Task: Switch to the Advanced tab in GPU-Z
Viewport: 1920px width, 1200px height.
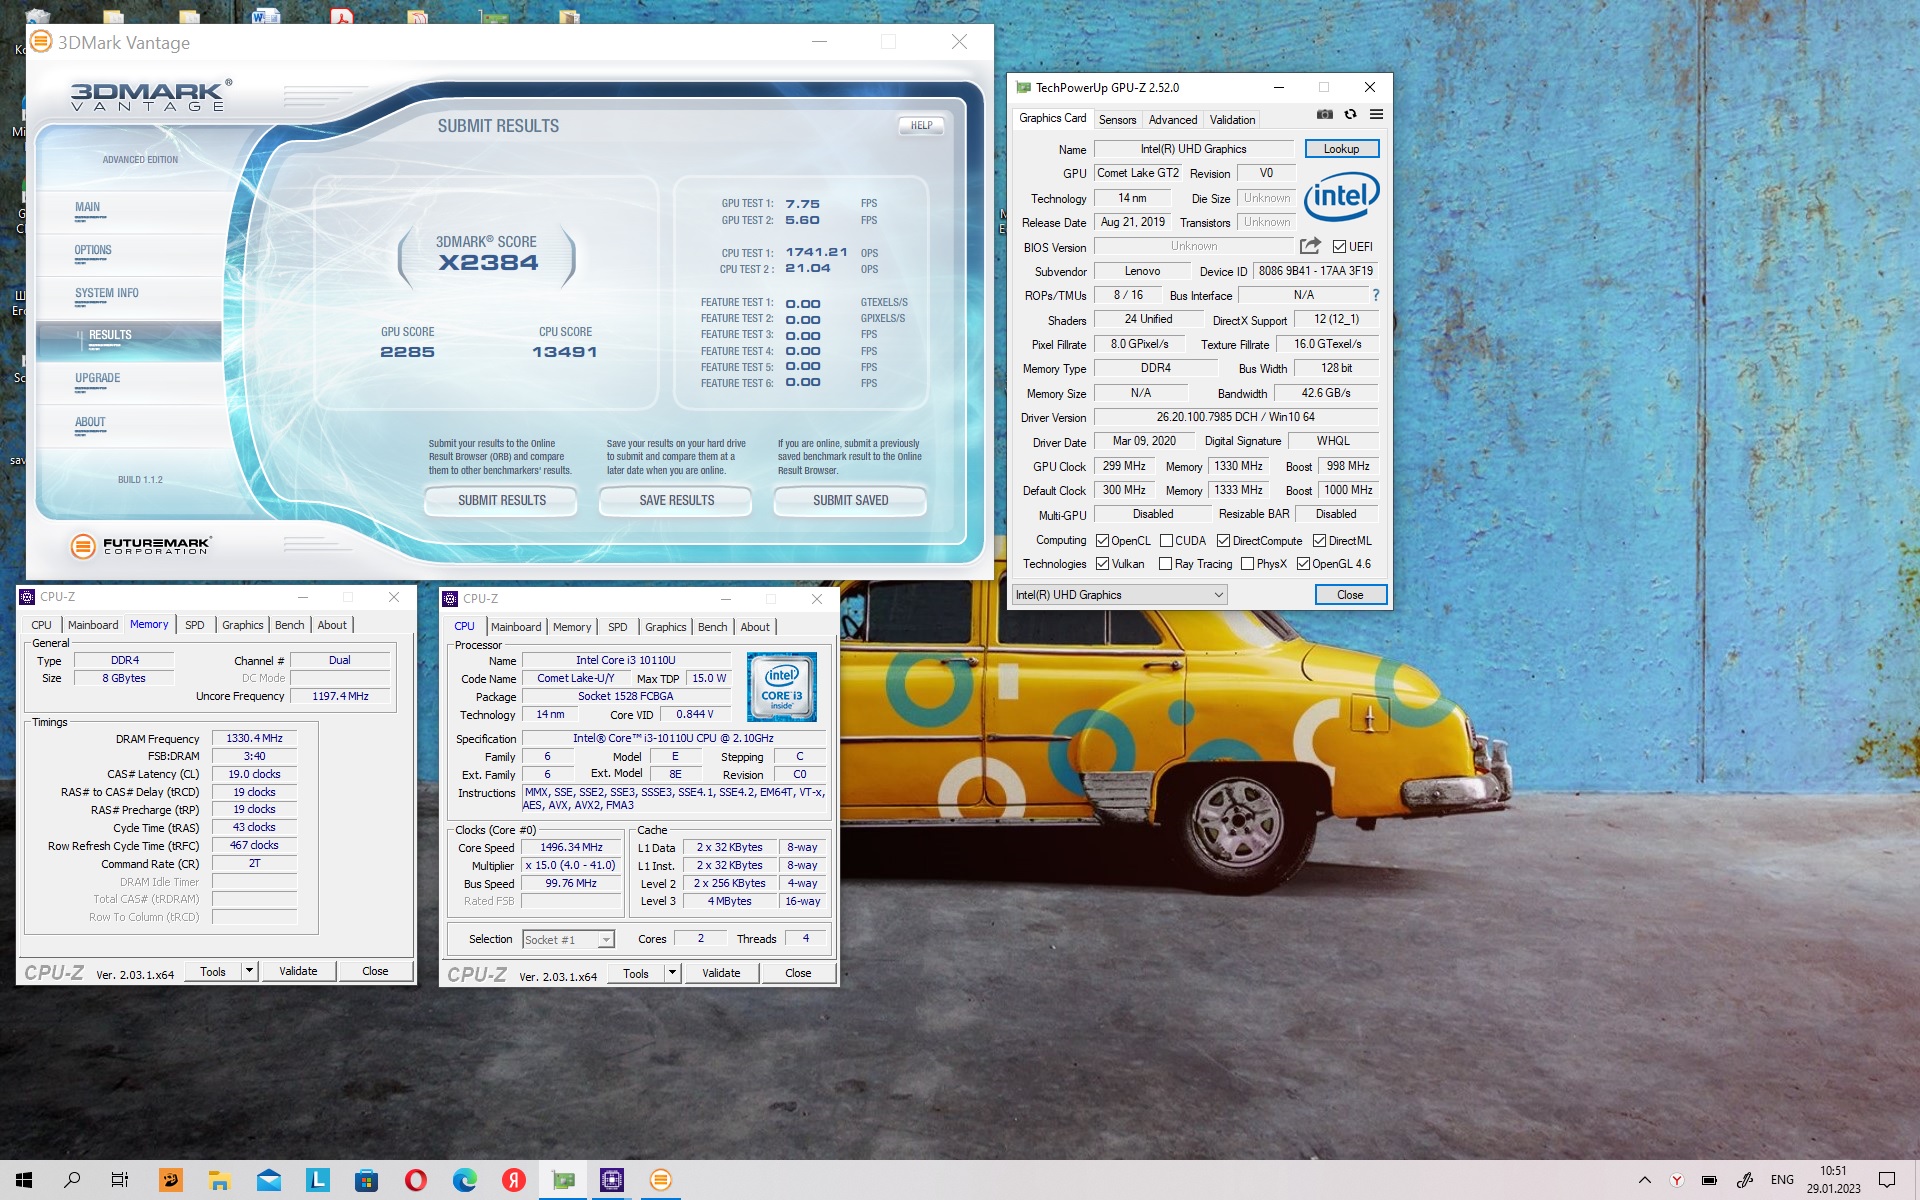Action: pos(1172,120)
